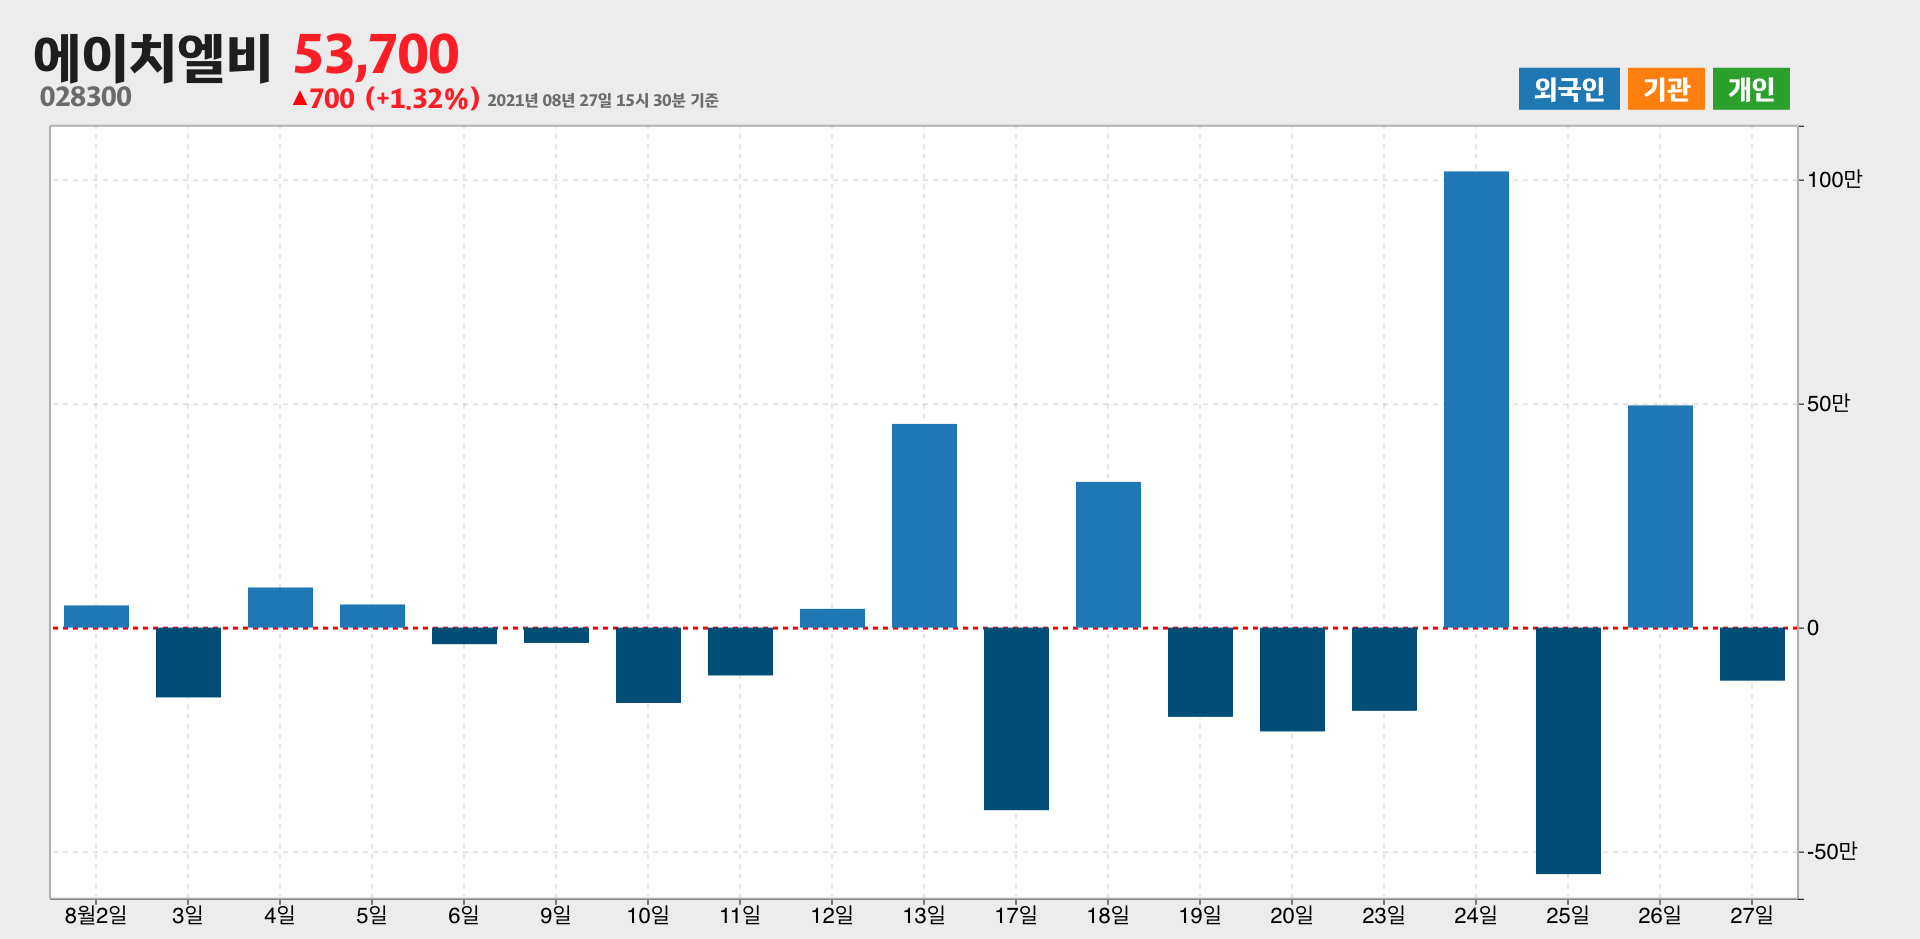Click the 20일 x-axis label
The width and height of the screenshot is (1920, 939).
pos(1292,915)
